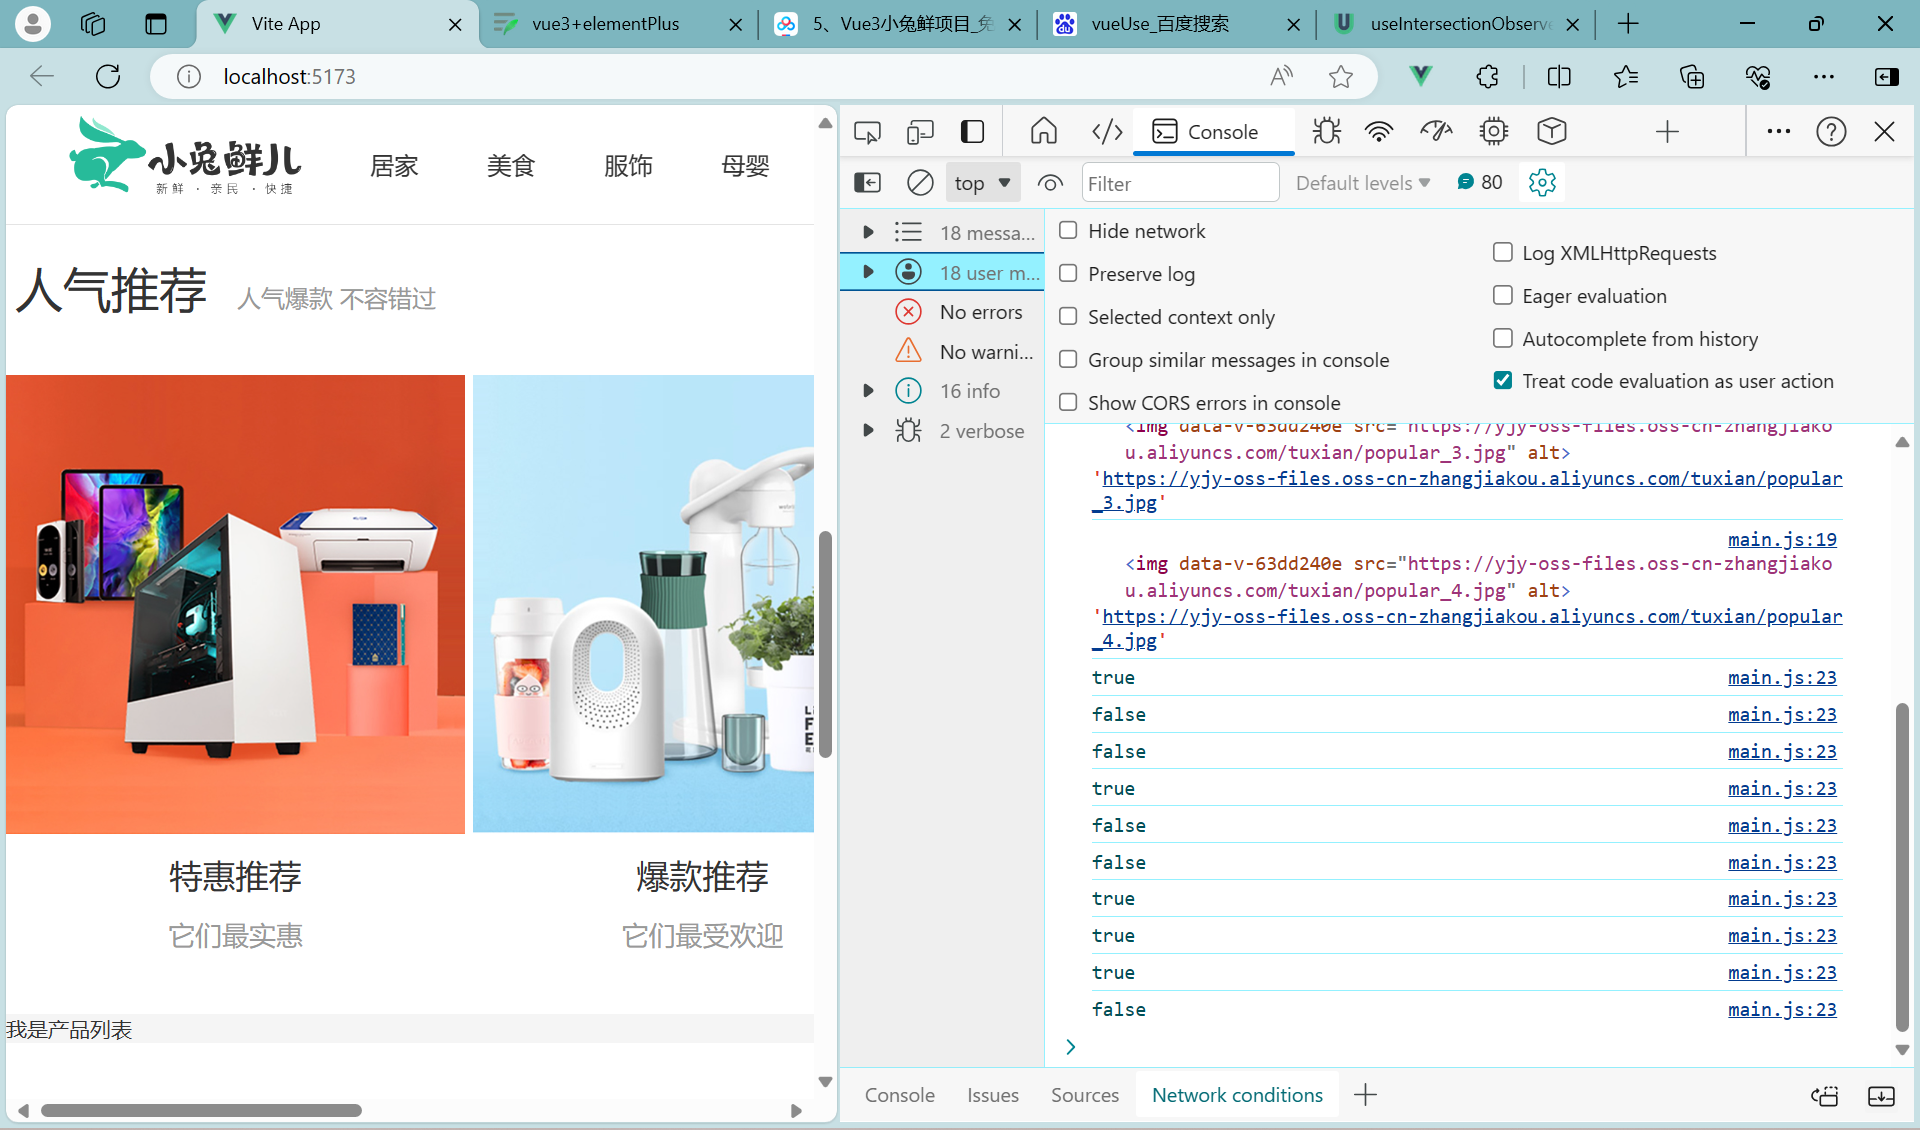Open the Performance tool

click(1435, 131)
